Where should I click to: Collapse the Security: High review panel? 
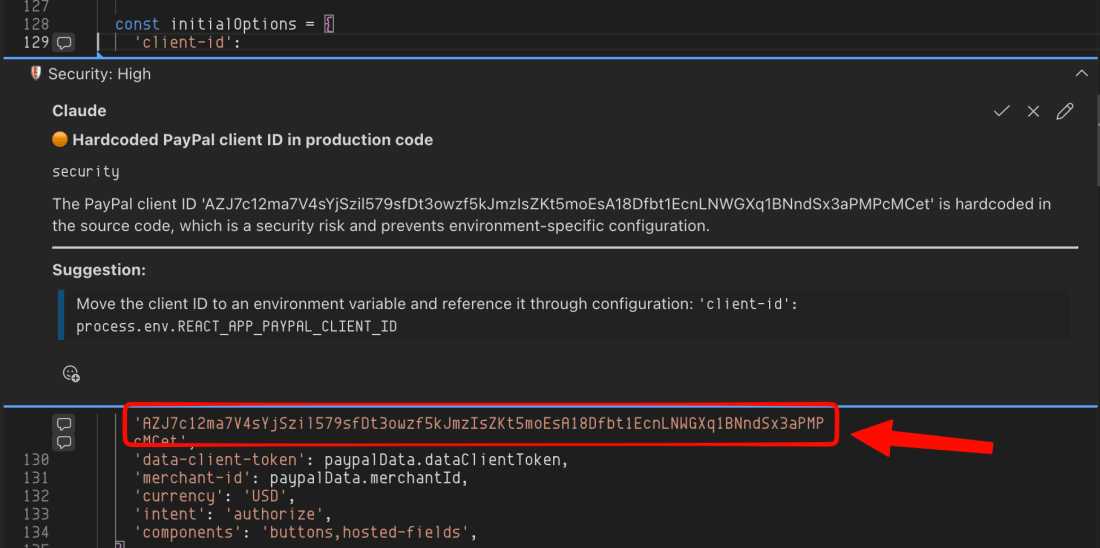[1080, 74]
